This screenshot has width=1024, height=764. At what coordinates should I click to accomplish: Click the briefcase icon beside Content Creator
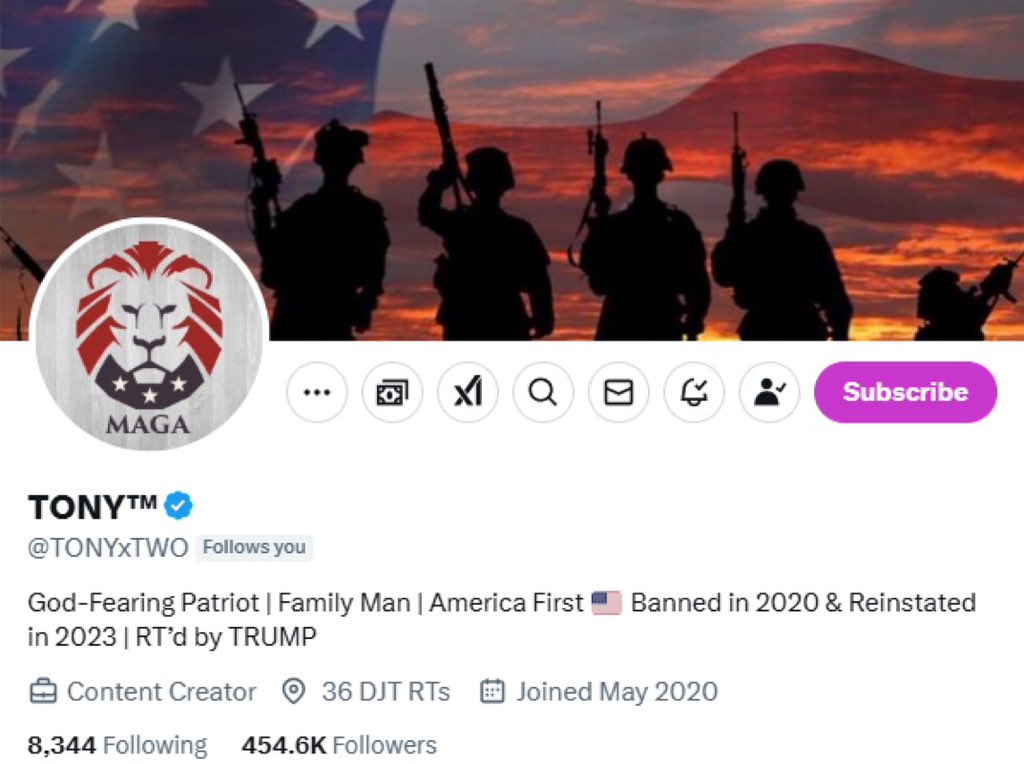click(42, 692)
